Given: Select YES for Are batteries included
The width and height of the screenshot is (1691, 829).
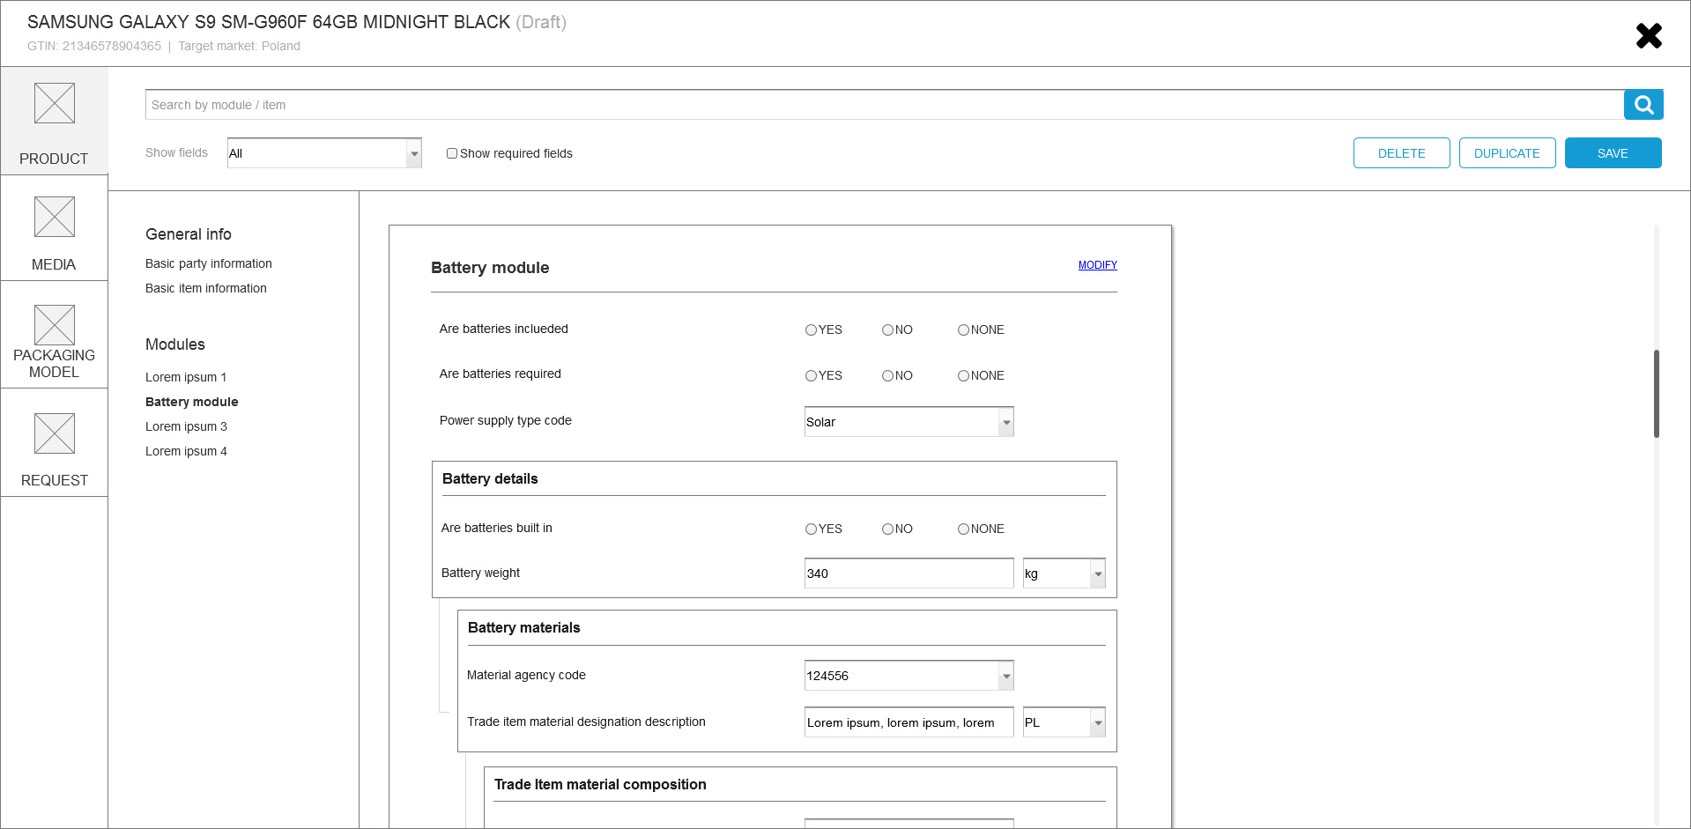Looking at the screenshot, I should point(811,330).
